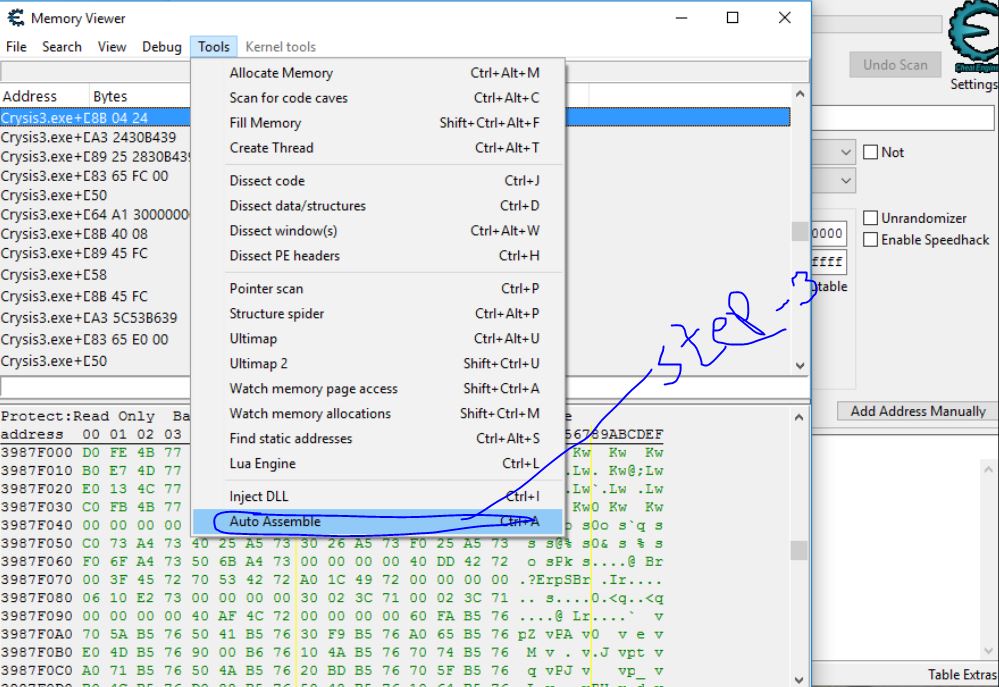The height and width of the screenshot is (687, 999).
Task: Select Dissect PE headers
Action: click(378, 255)
